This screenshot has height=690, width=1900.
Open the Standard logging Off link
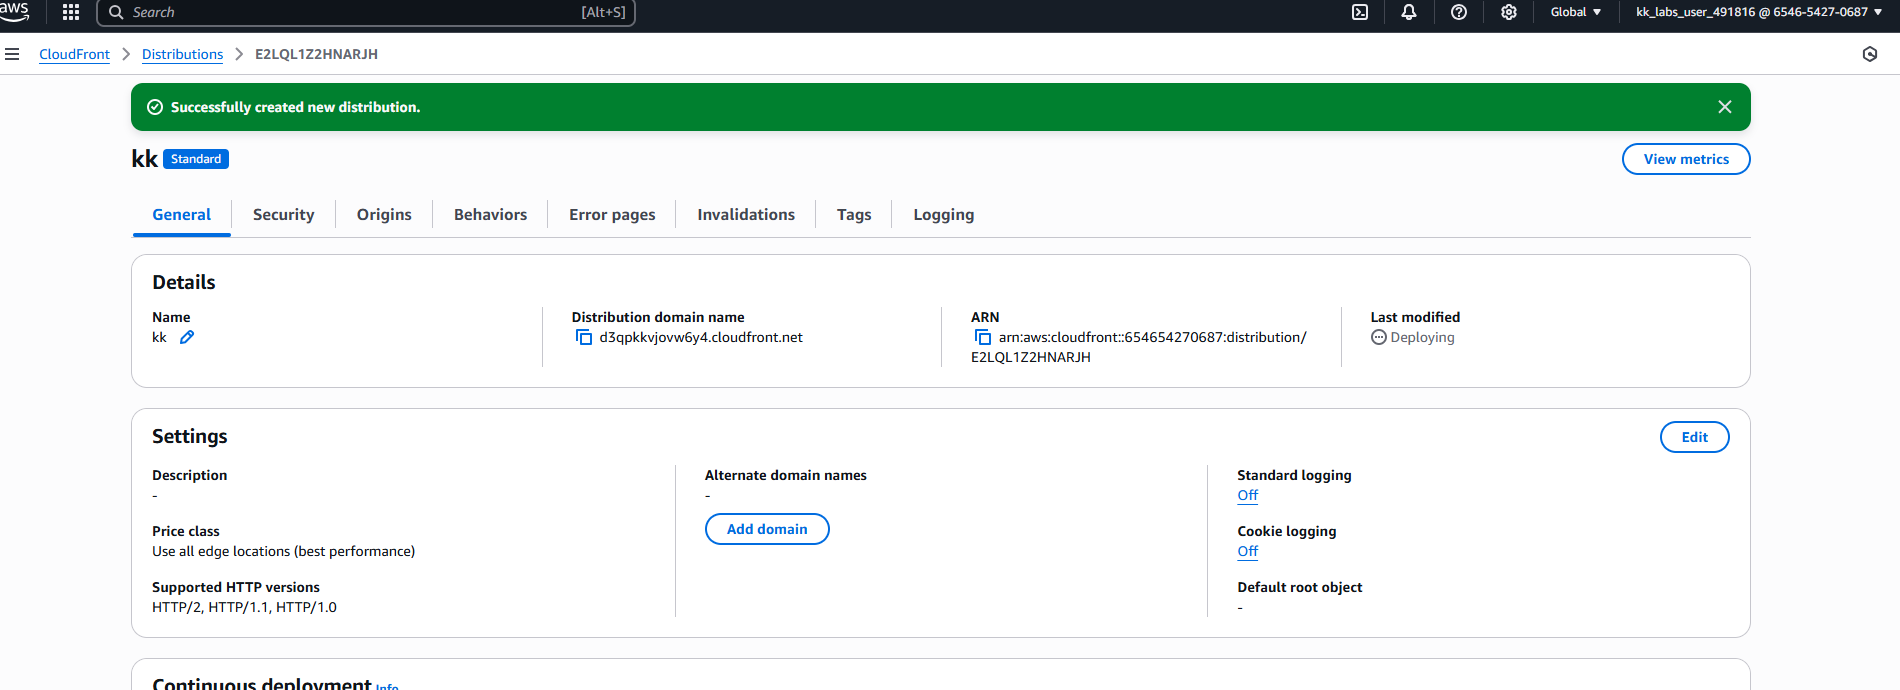click(x=1248, y=495)
